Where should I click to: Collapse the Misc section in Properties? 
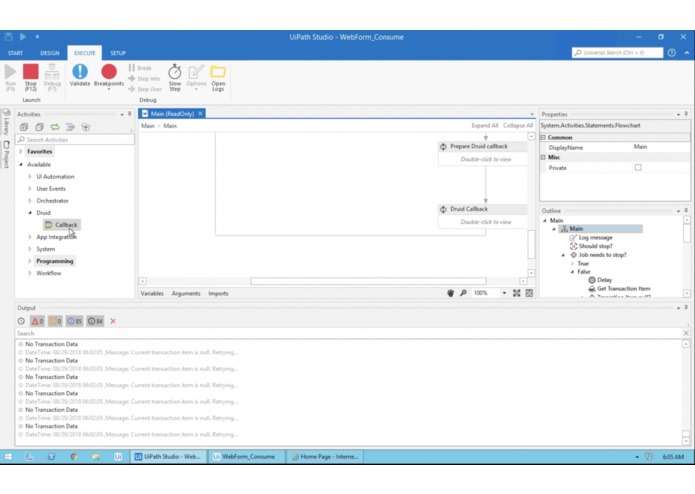click(543, 157)
